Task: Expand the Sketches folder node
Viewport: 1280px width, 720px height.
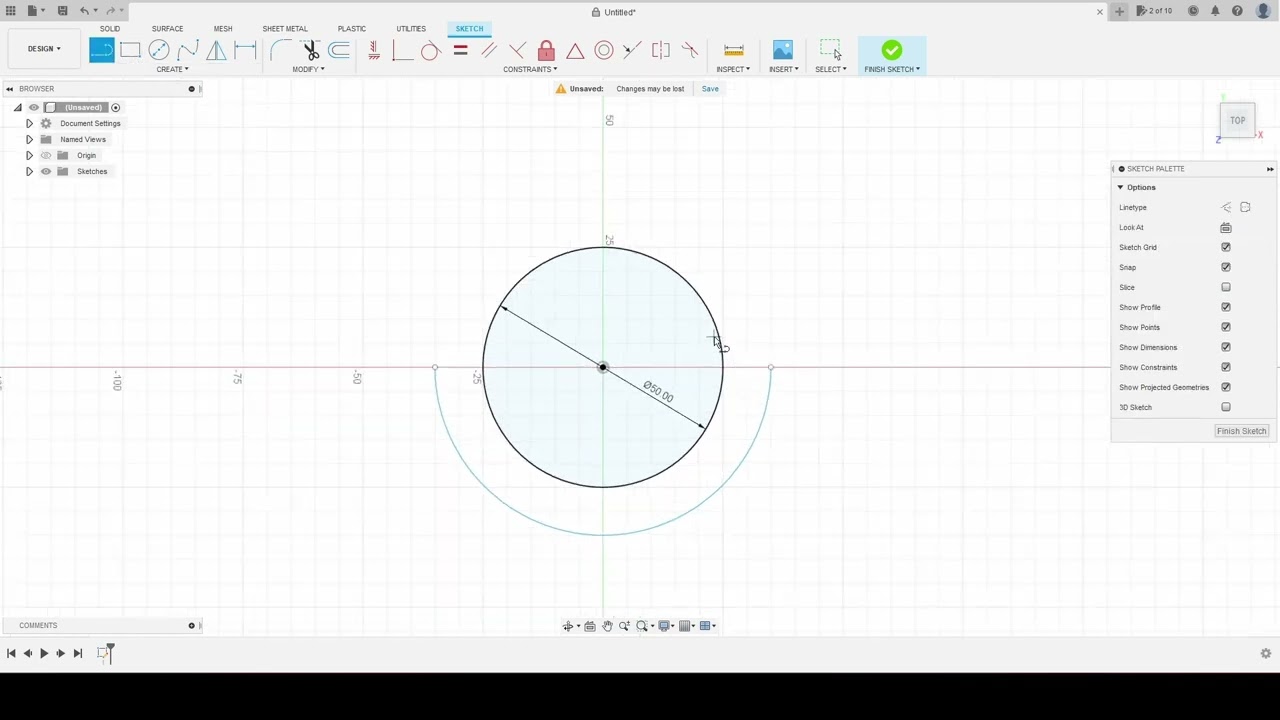Action: coord(29,171)
